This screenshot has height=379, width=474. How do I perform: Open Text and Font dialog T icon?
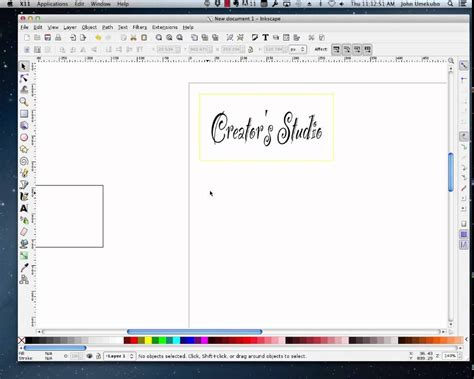point(265,38)
